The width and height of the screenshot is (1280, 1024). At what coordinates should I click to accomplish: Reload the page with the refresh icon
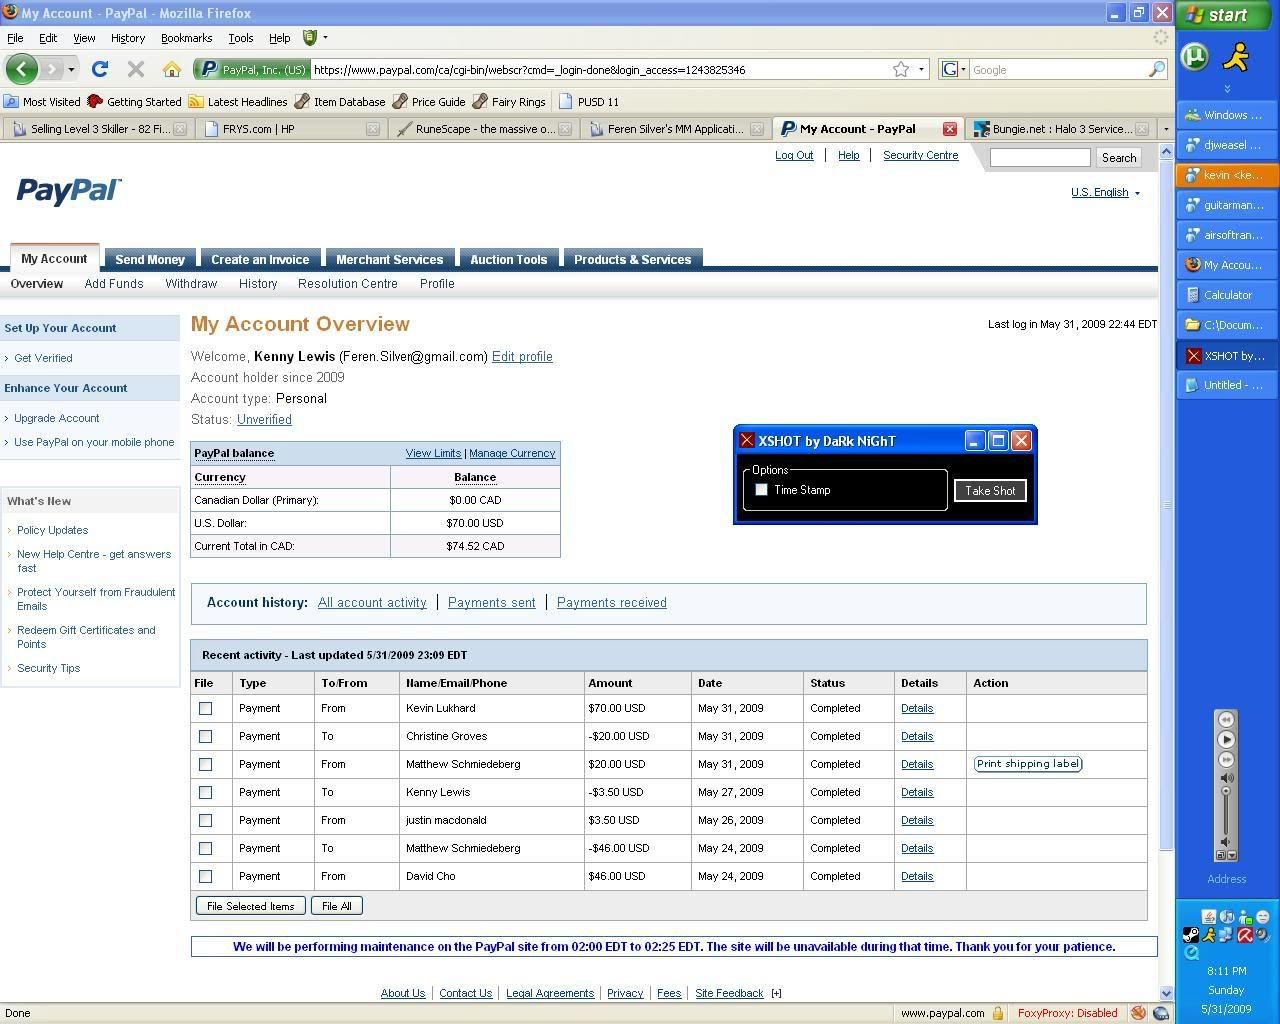click(x=99, y=69)
